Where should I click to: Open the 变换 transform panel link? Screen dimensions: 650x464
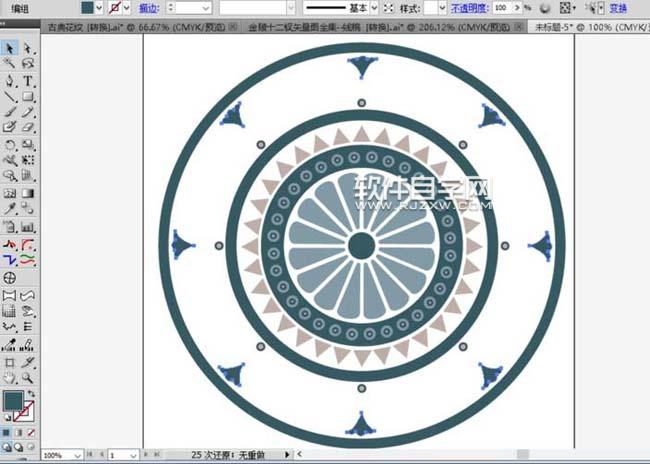pyautogui.click(x=618, y=8)
